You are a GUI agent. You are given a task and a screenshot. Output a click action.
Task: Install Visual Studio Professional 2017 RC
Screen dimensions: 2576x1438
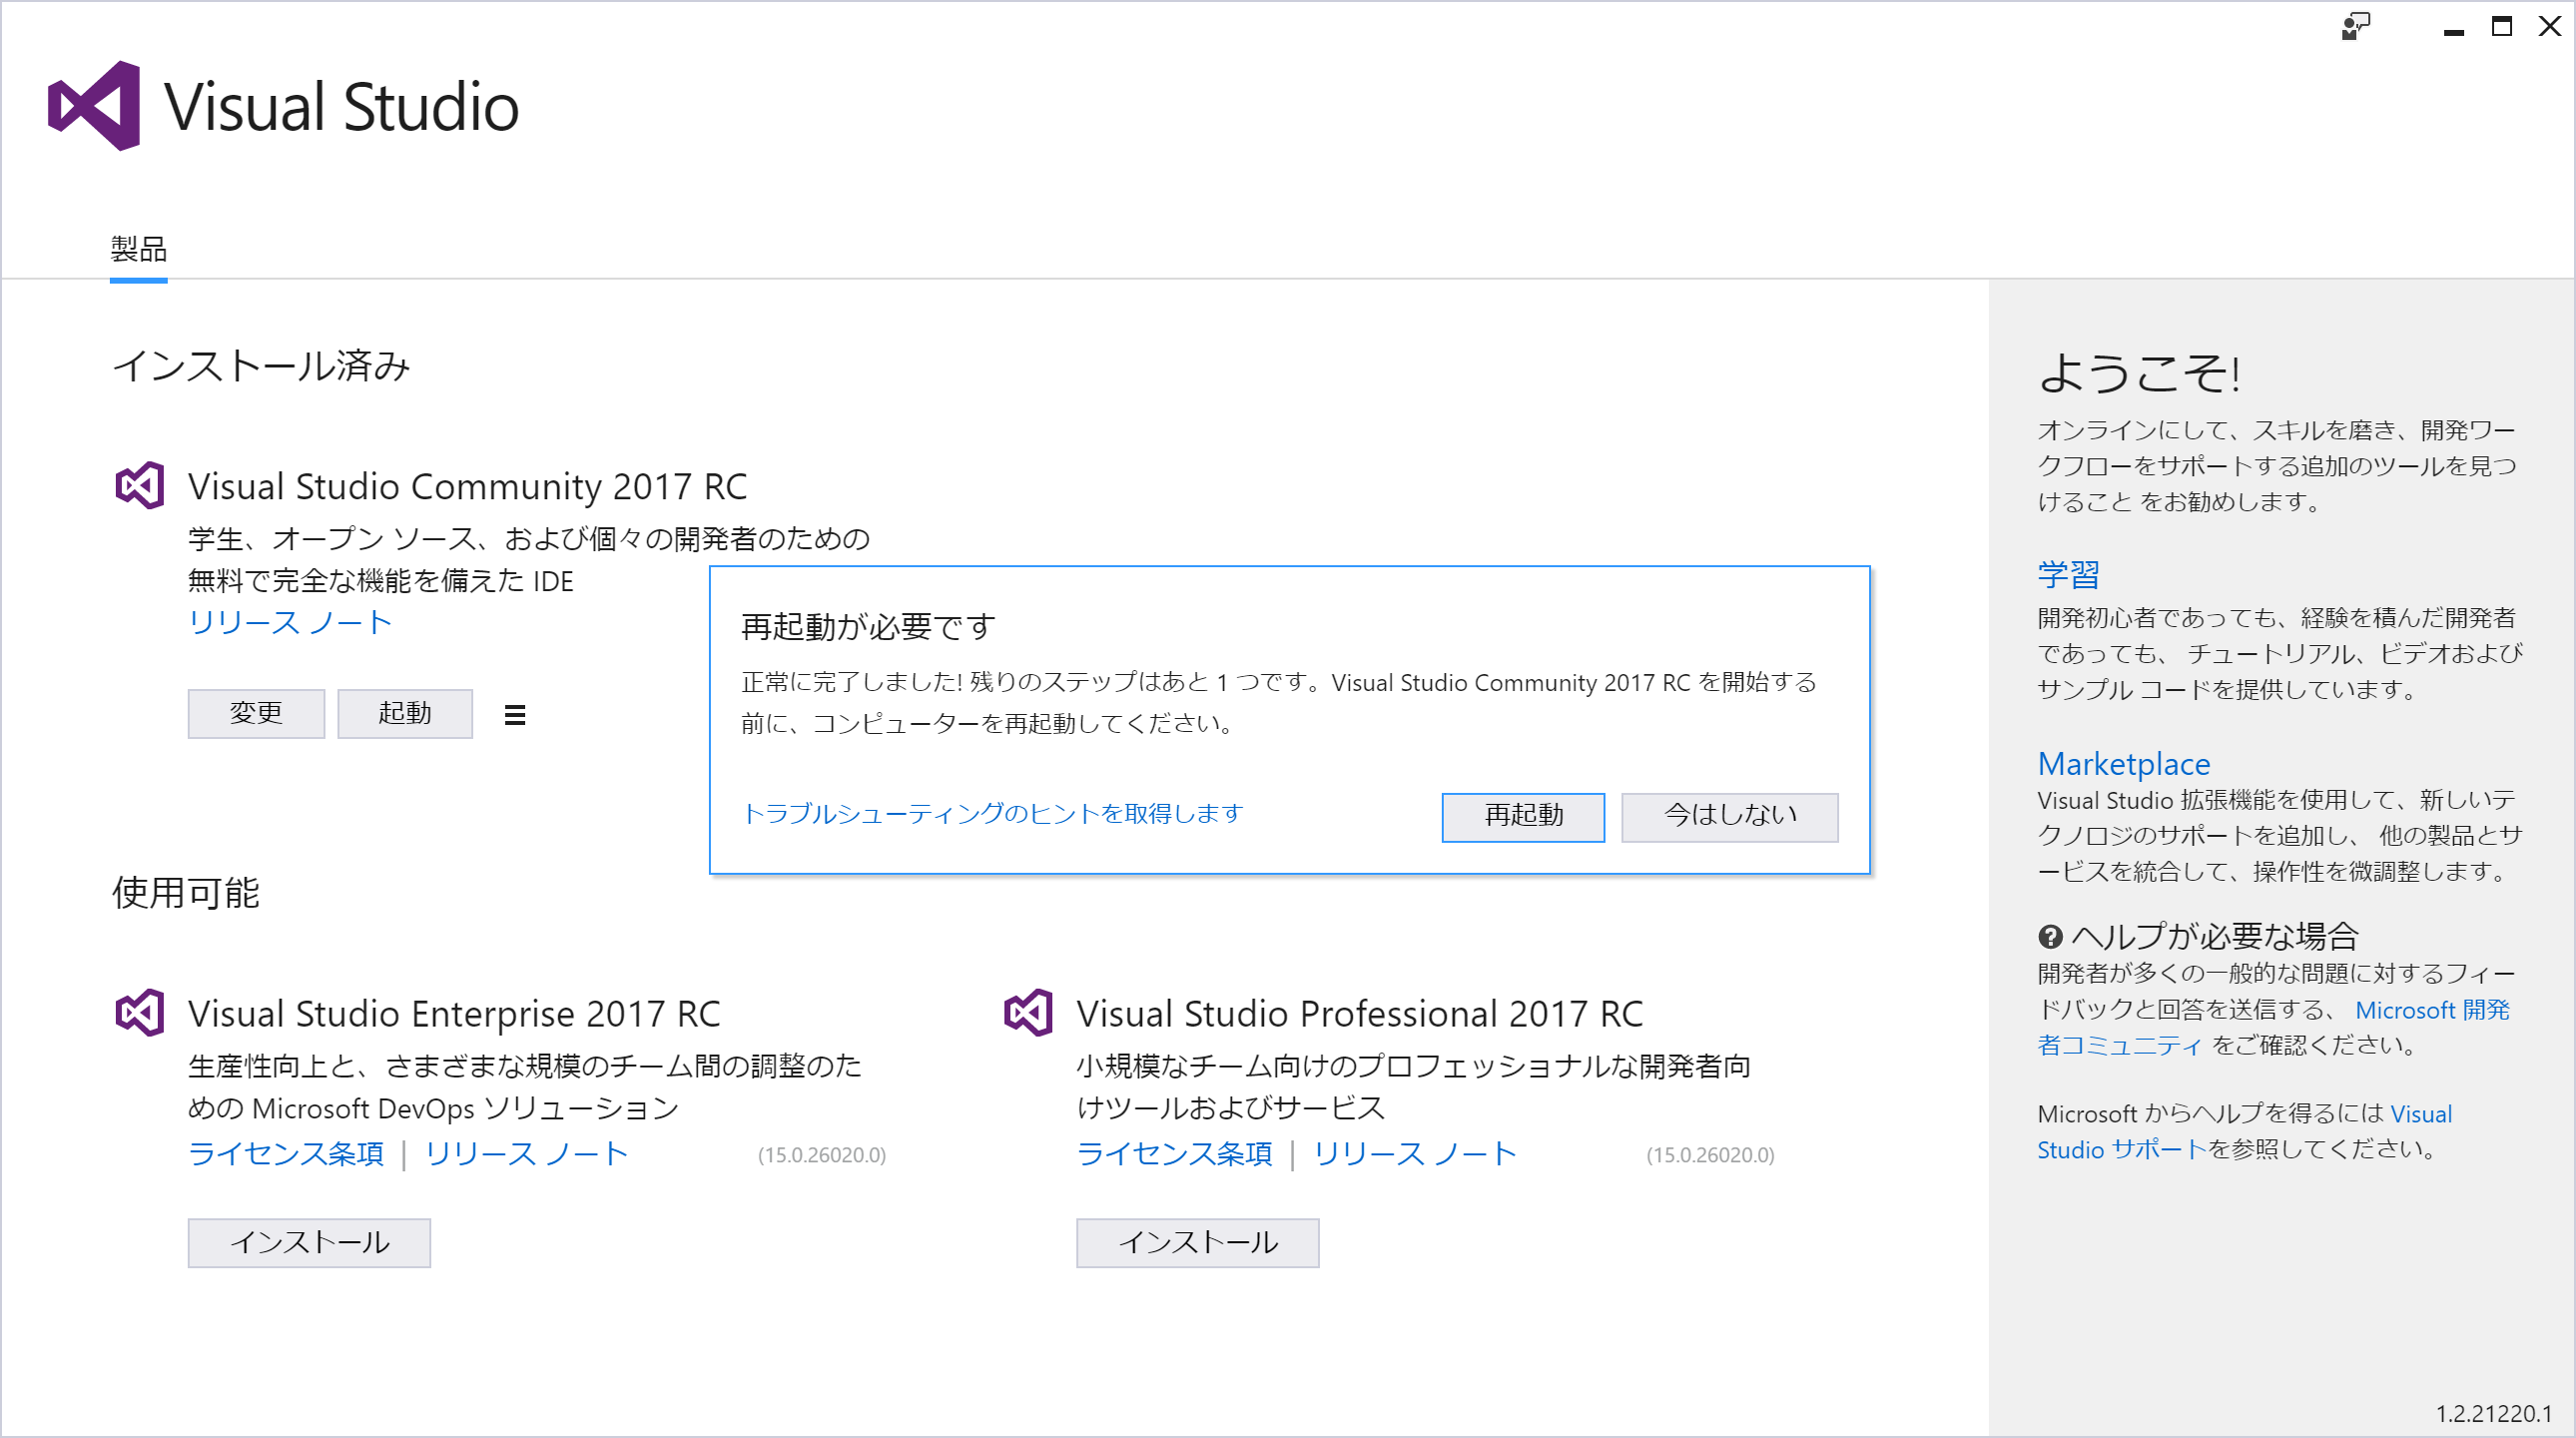click(1197, 1242)
